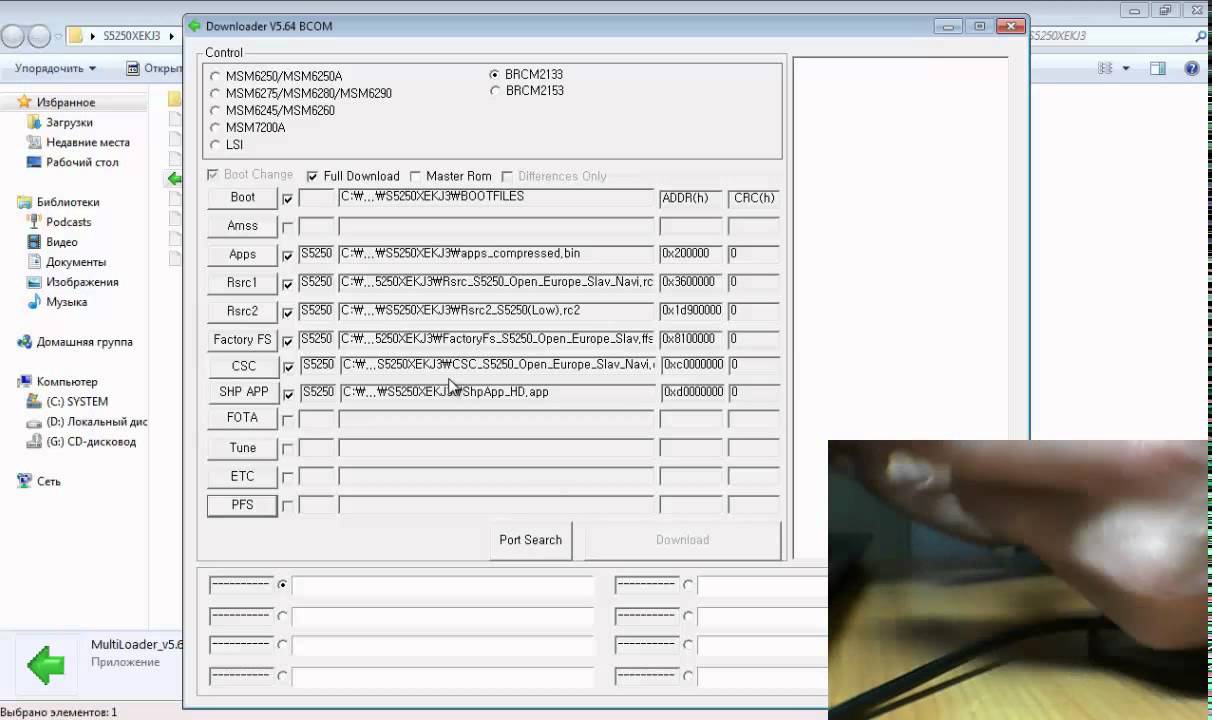Click the SHP APP button
Image resolution: width=1212 pixels, height=720 pixels.
[242, 392]
